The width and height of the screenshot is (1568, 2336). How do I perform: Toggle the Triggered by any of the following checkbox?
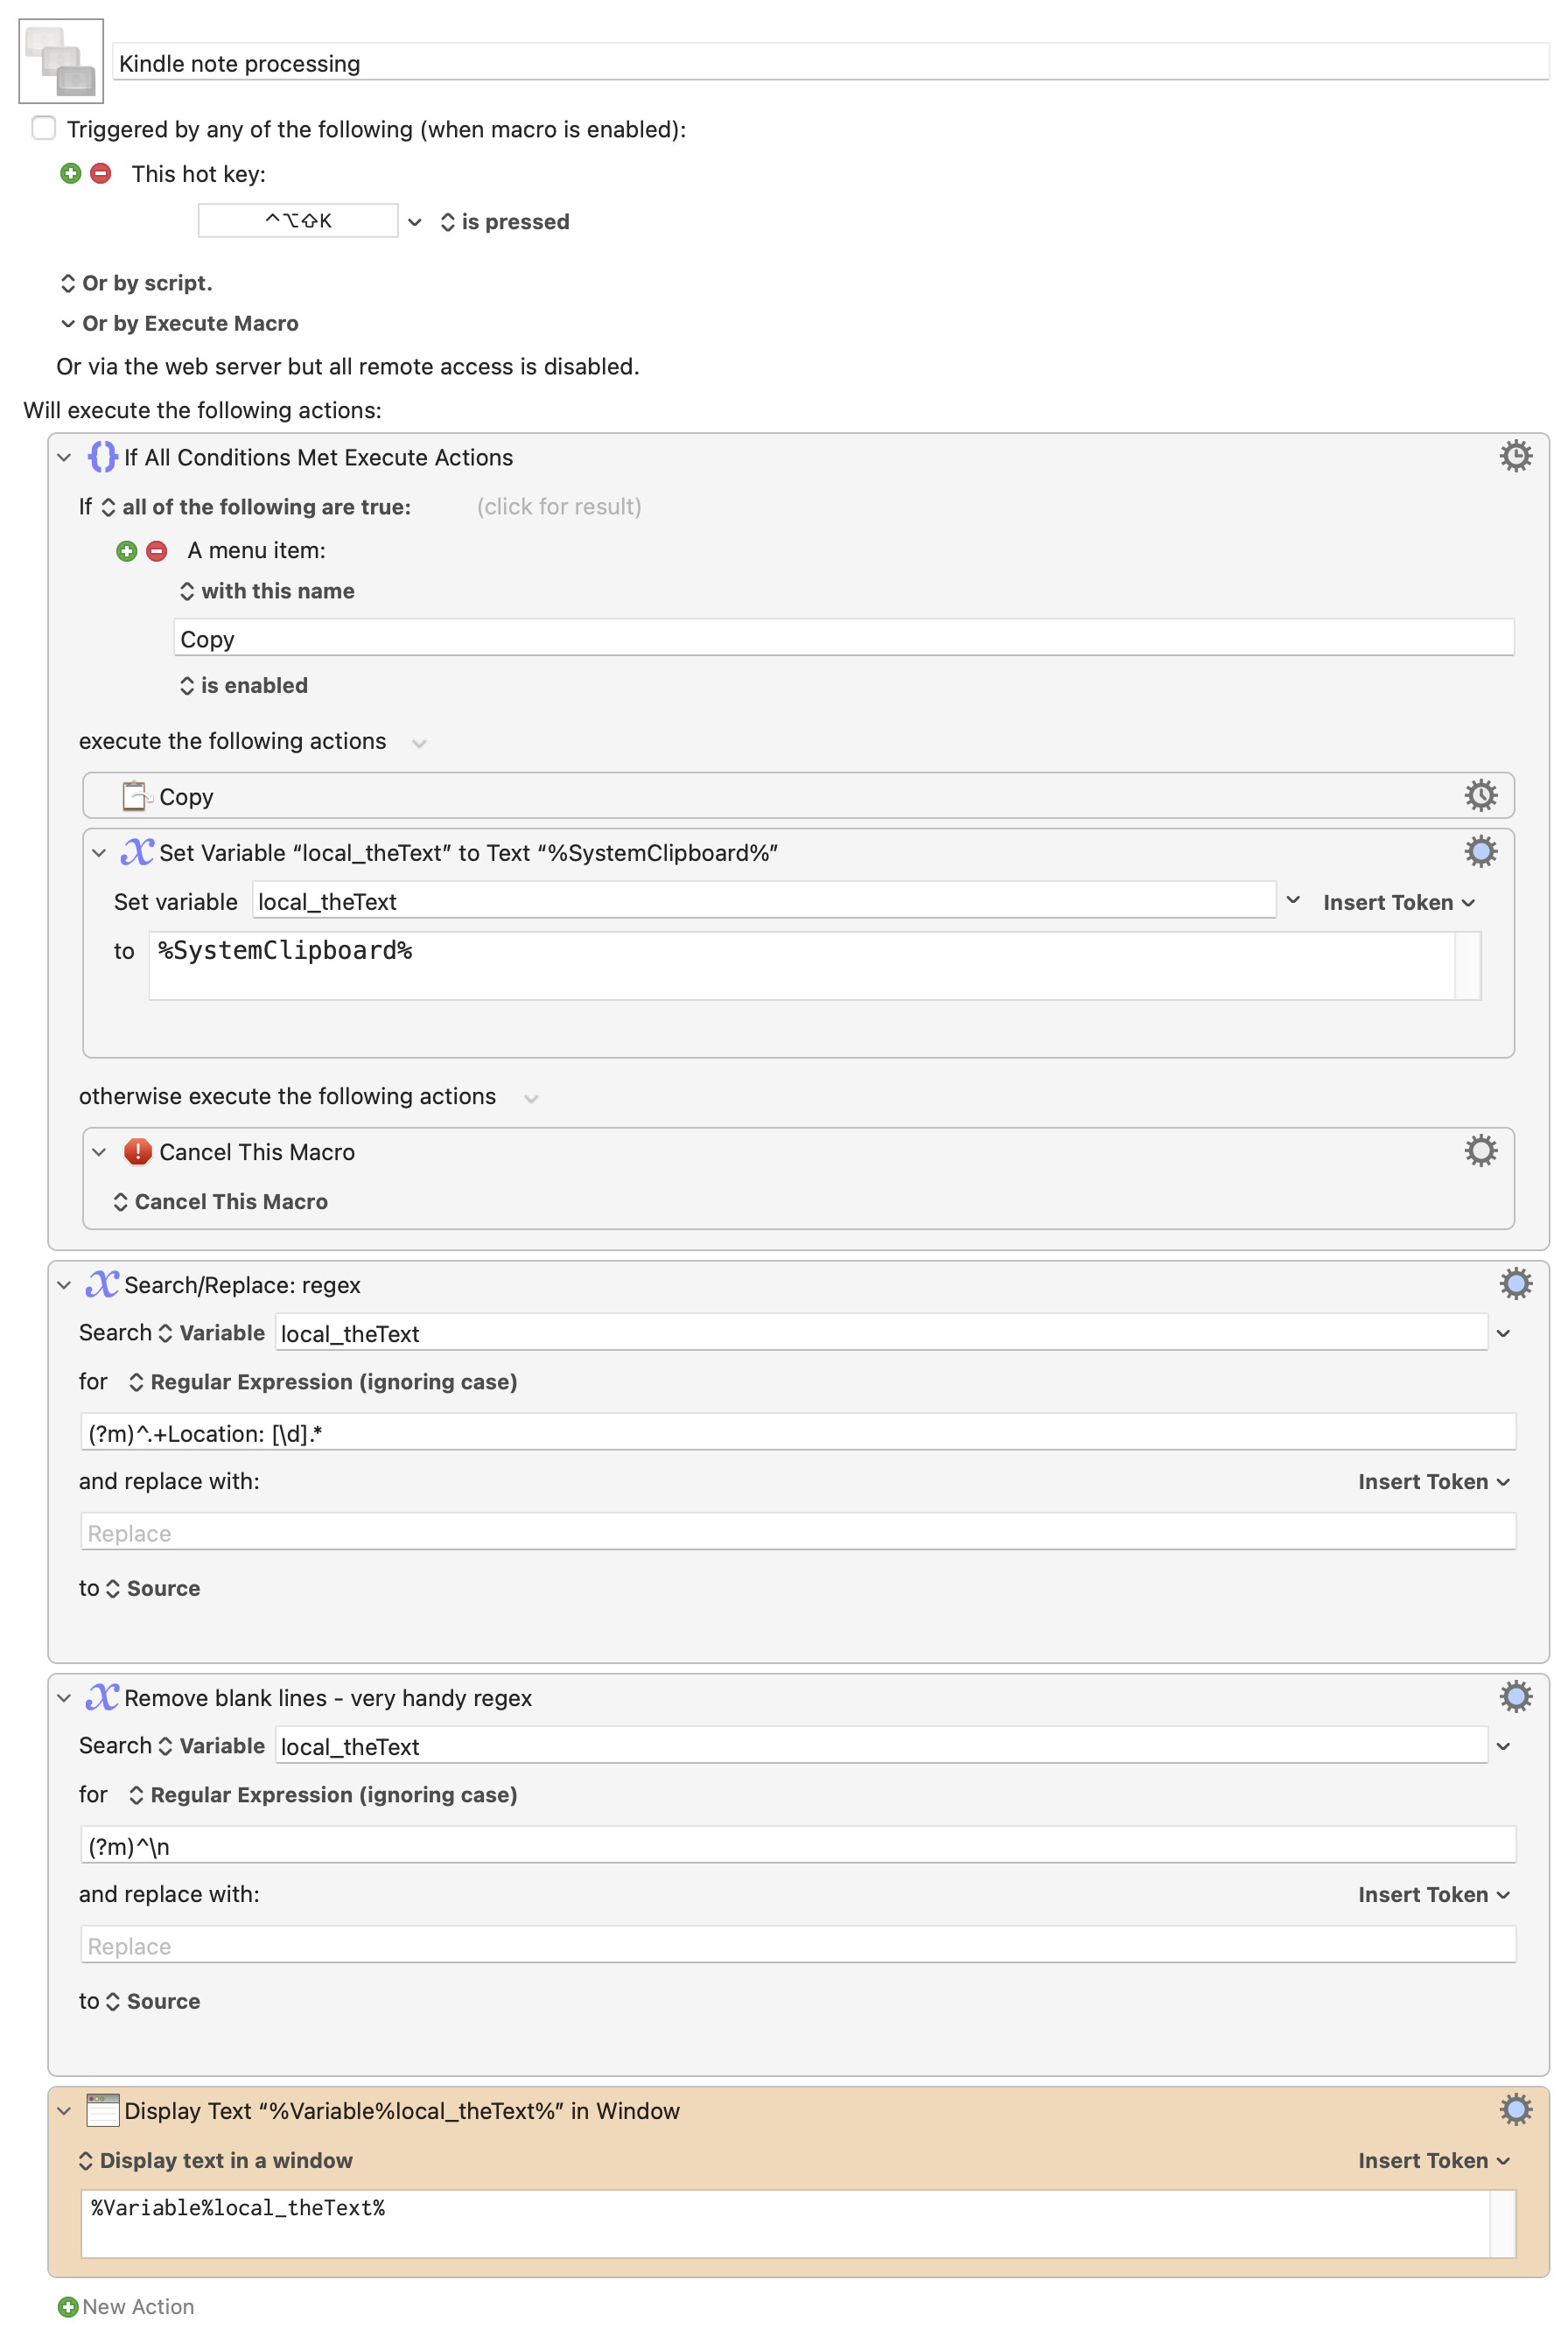(43, 128)
